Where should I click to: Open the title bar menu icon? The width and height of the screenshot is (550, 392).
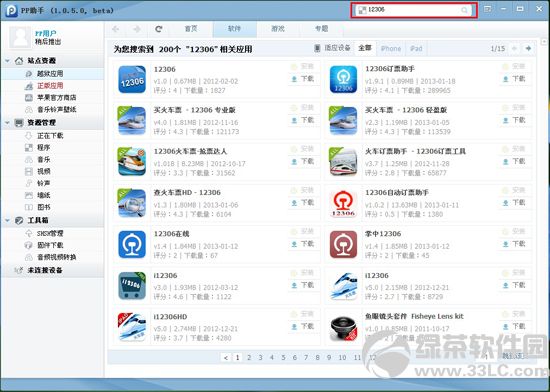click(x=487, y=9)
